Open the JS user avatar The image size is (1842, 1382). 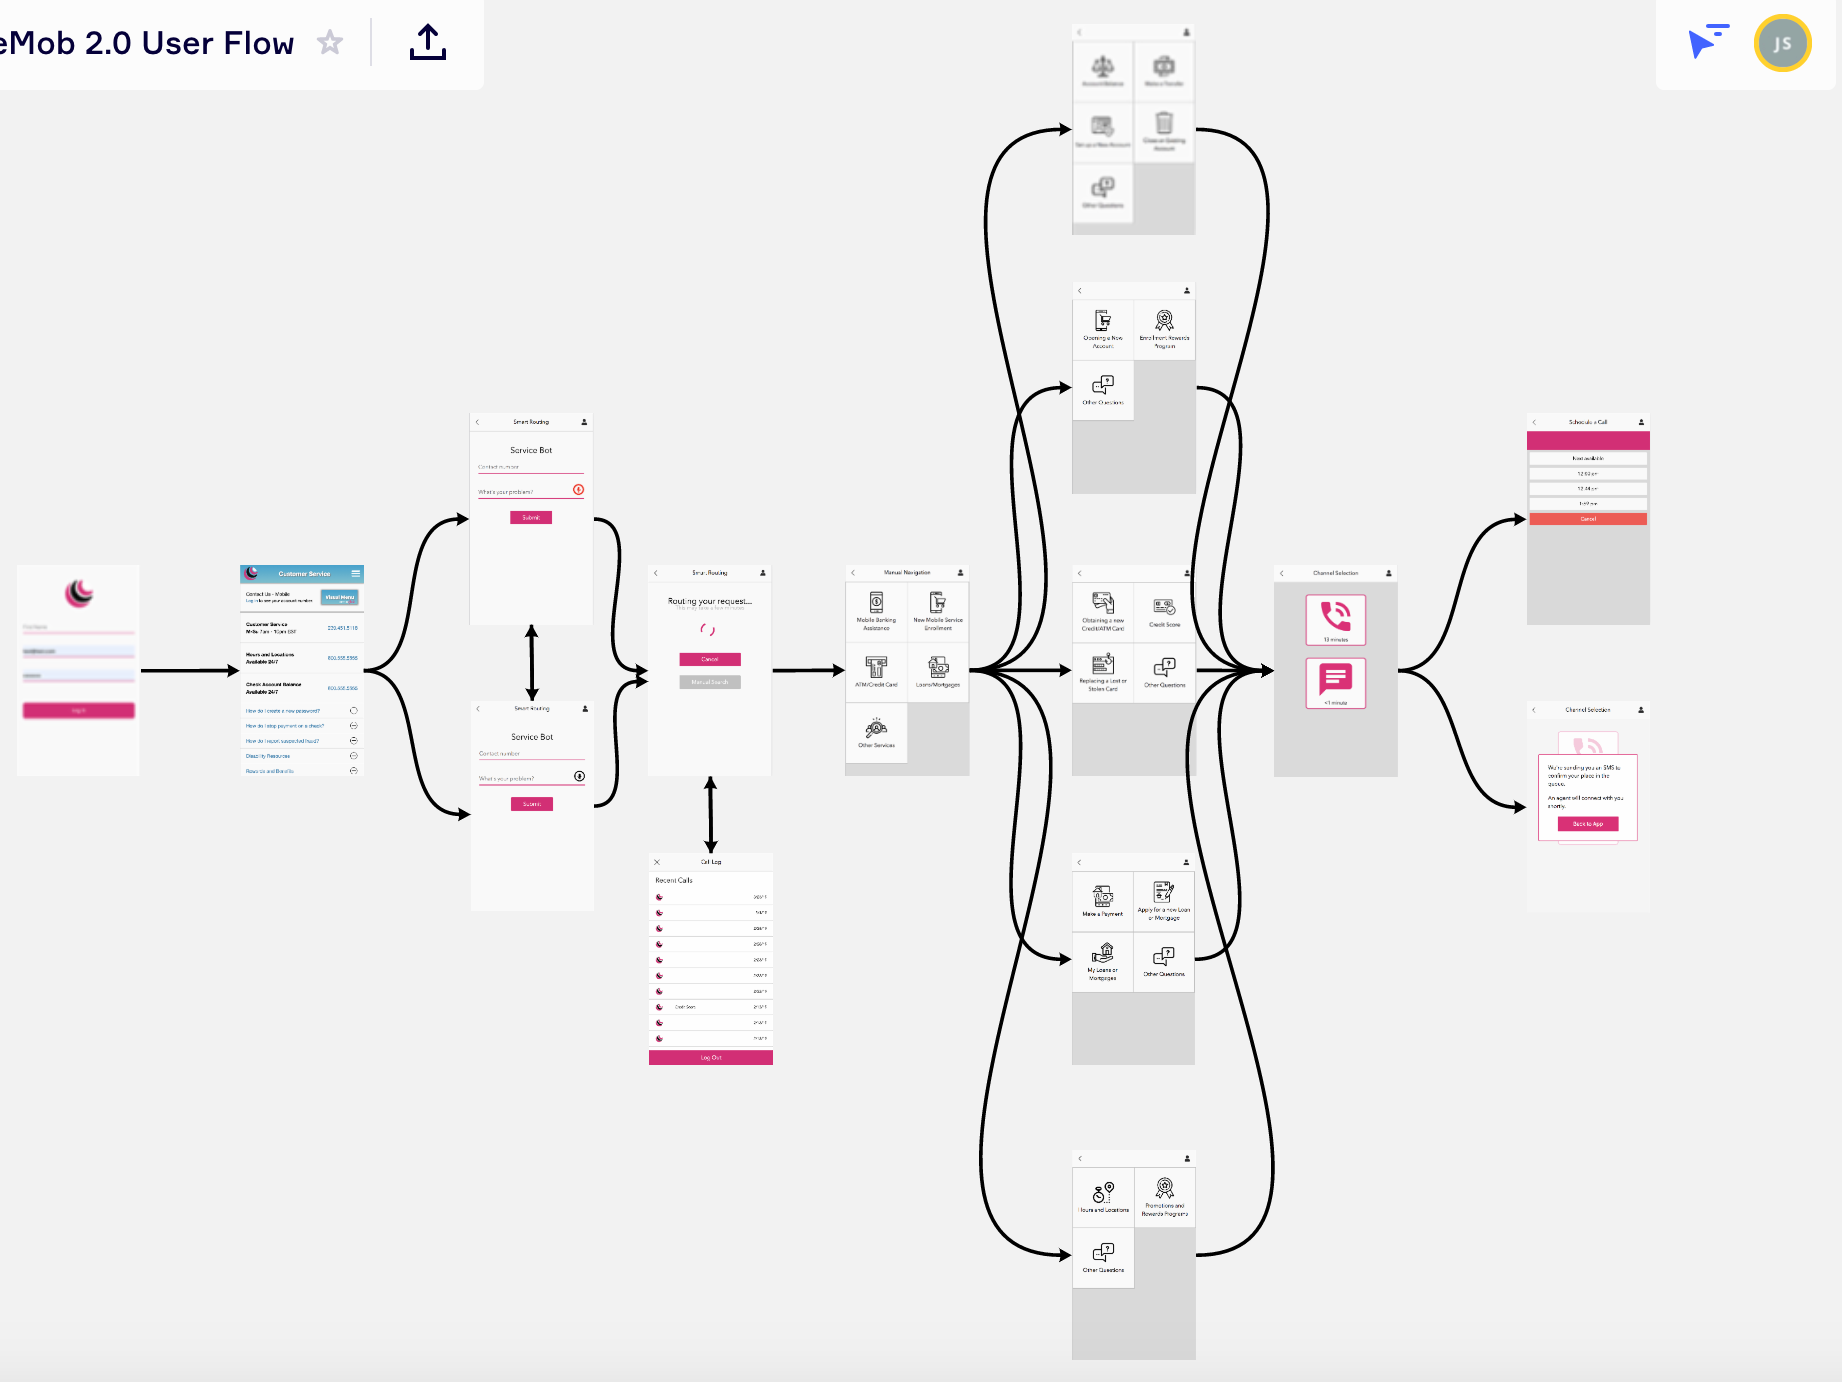1782,43
